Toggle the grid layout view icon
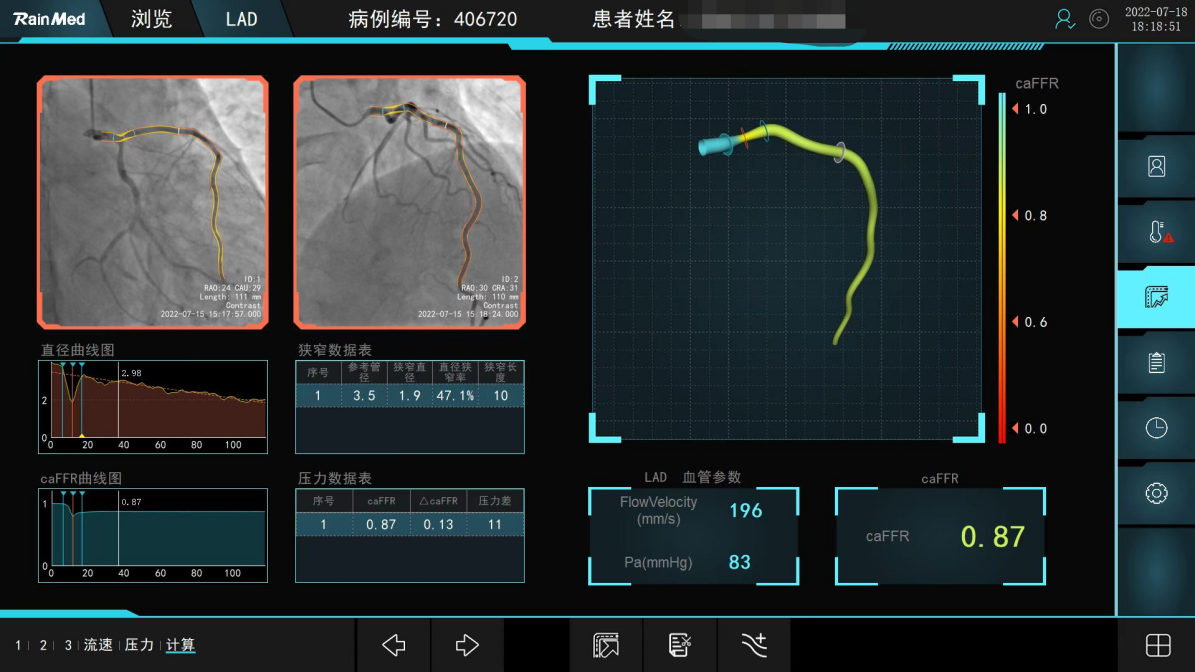Viewport: 1195px width, 672px height. (1158, 645)
